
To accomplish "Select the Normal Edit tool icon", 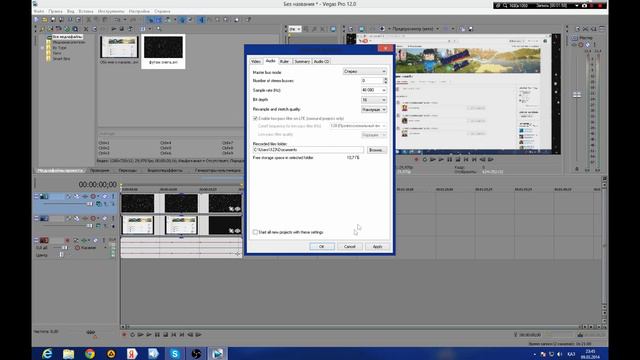I will (201, 20).
